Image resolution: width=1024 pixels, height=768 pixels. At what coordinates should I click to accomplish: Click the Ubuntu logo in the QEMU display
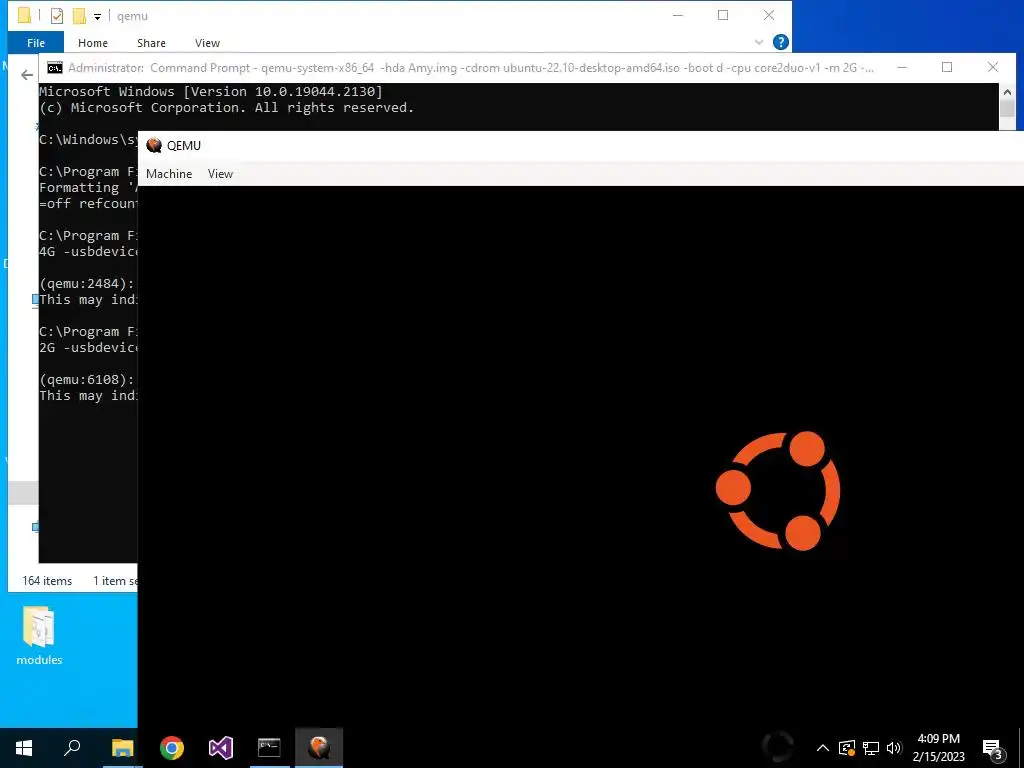tap(778, 490)
